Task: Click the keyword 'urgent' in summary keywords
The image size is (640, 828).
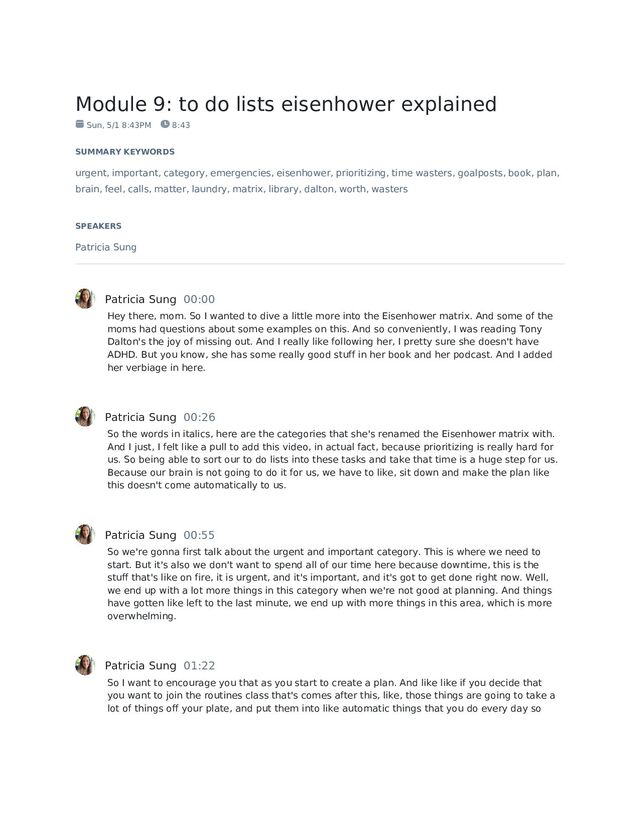Action: click(x=90, y=173)
